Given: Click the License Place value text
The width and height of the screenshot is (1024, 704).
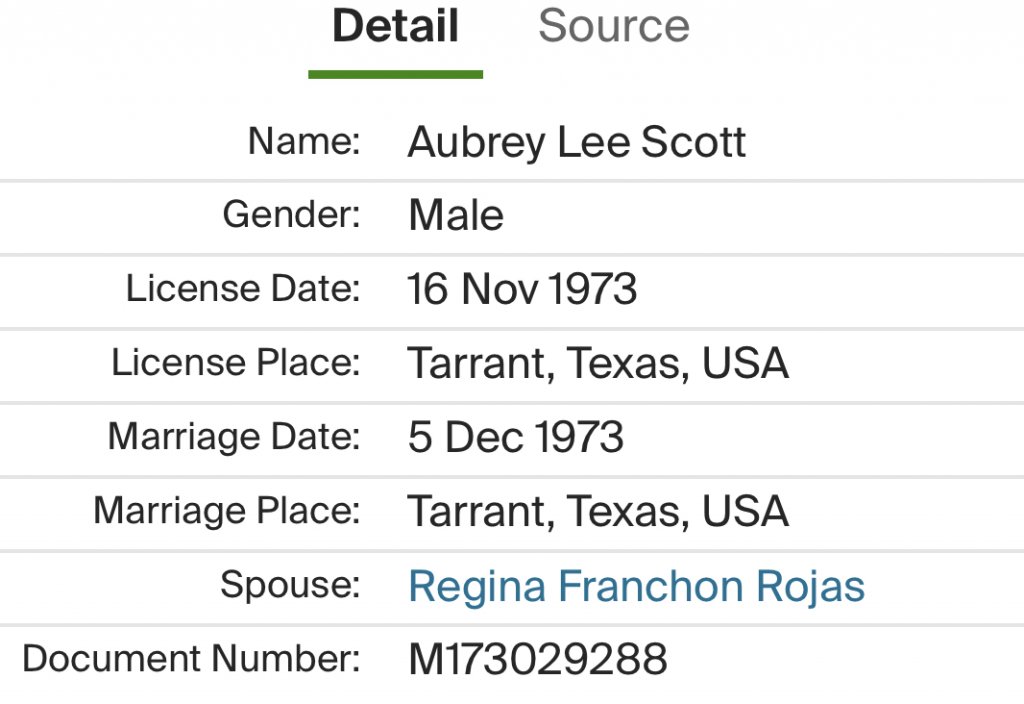Looking at the screenshot, I should [597, 364].
